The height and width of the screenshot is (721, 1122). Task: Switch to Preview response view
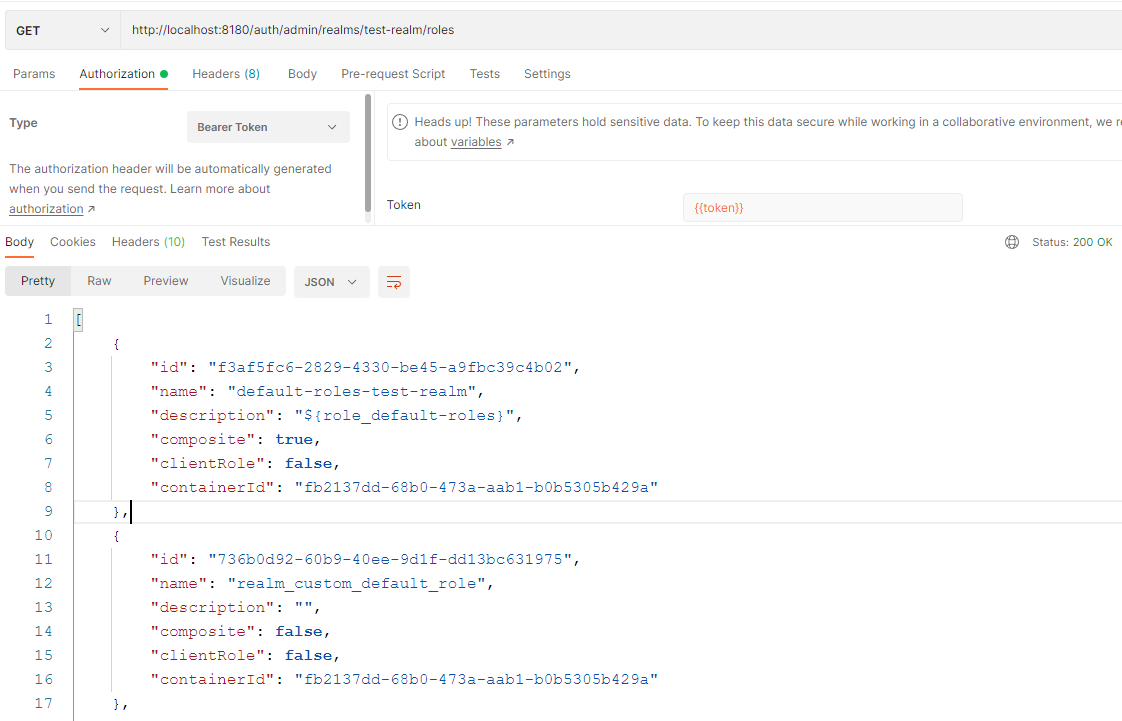[x=166, y=281]
